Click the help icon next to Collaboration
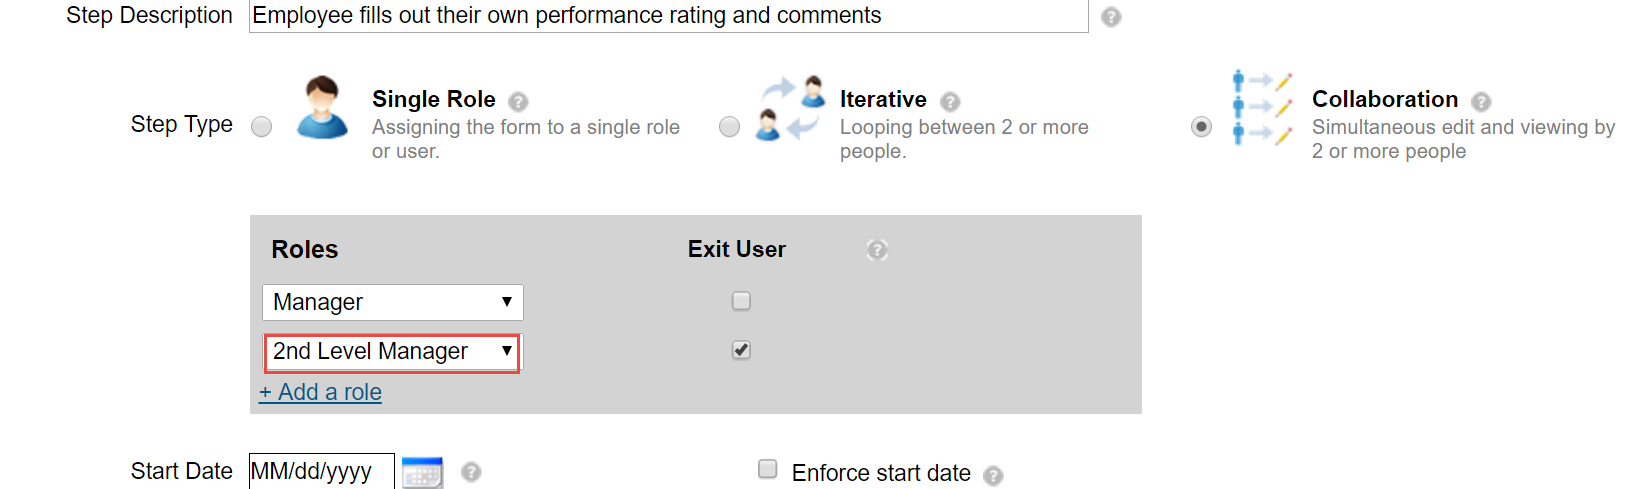Image resolution: width=1637 pixels, height=489 pixels. (x=1481, y=101)
